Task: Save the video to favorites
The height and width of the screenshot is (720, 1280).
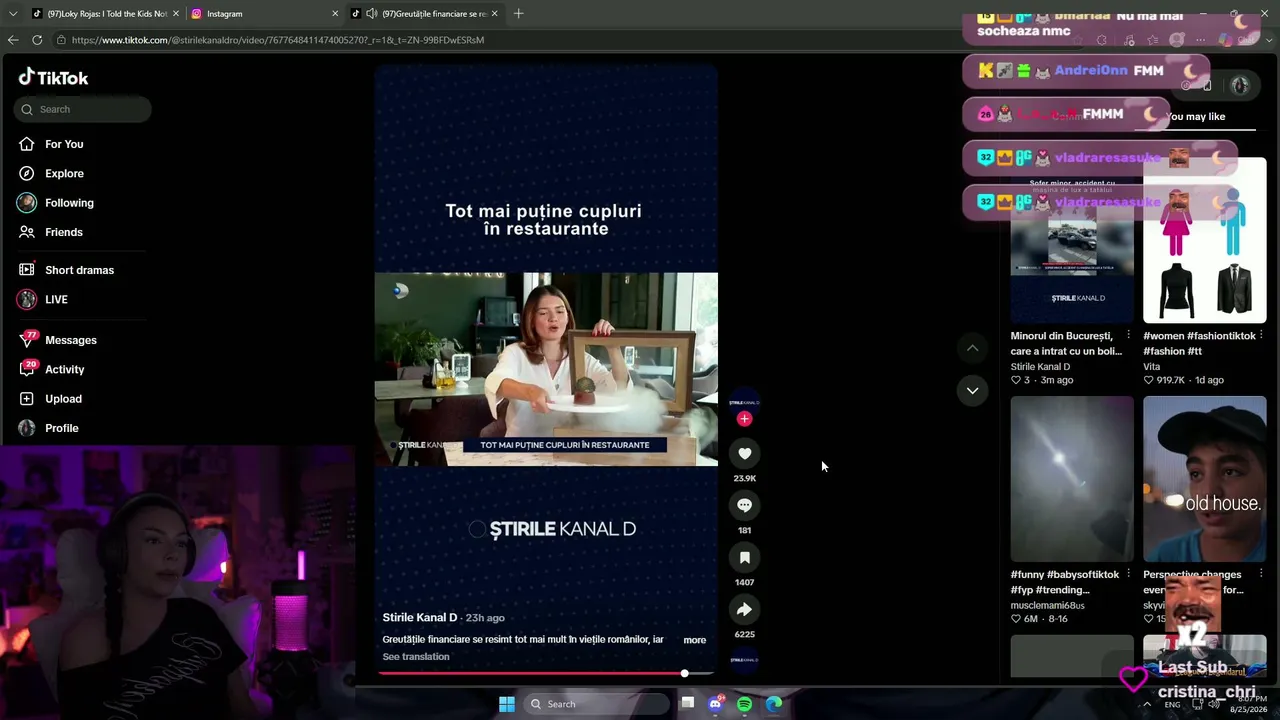Action: click(744, 558)
